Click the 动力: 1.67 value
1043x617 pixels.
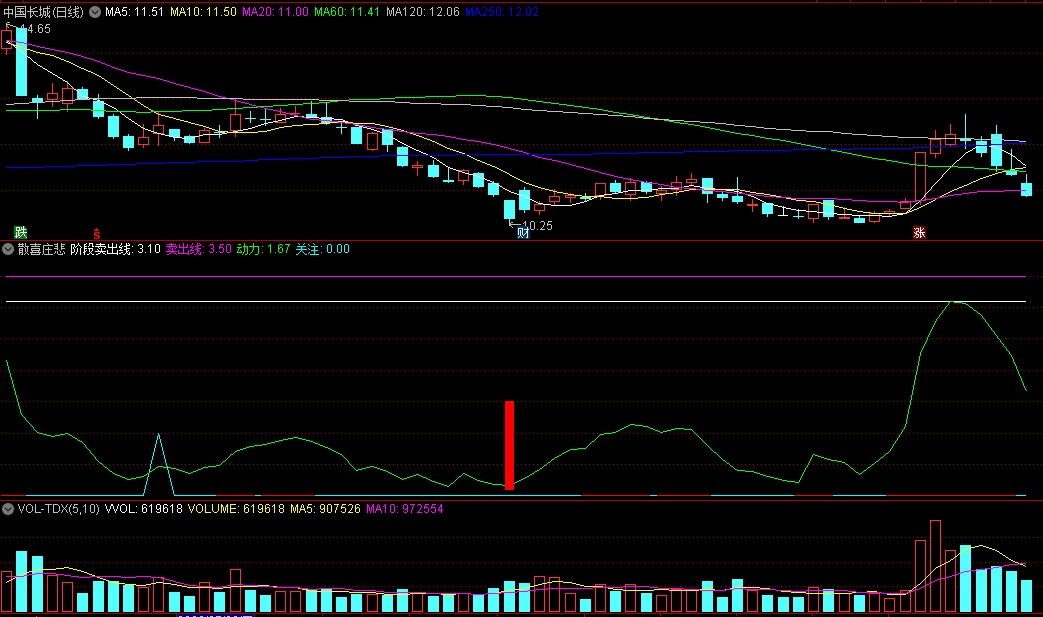pyautogui.click(x=263, y=249)
